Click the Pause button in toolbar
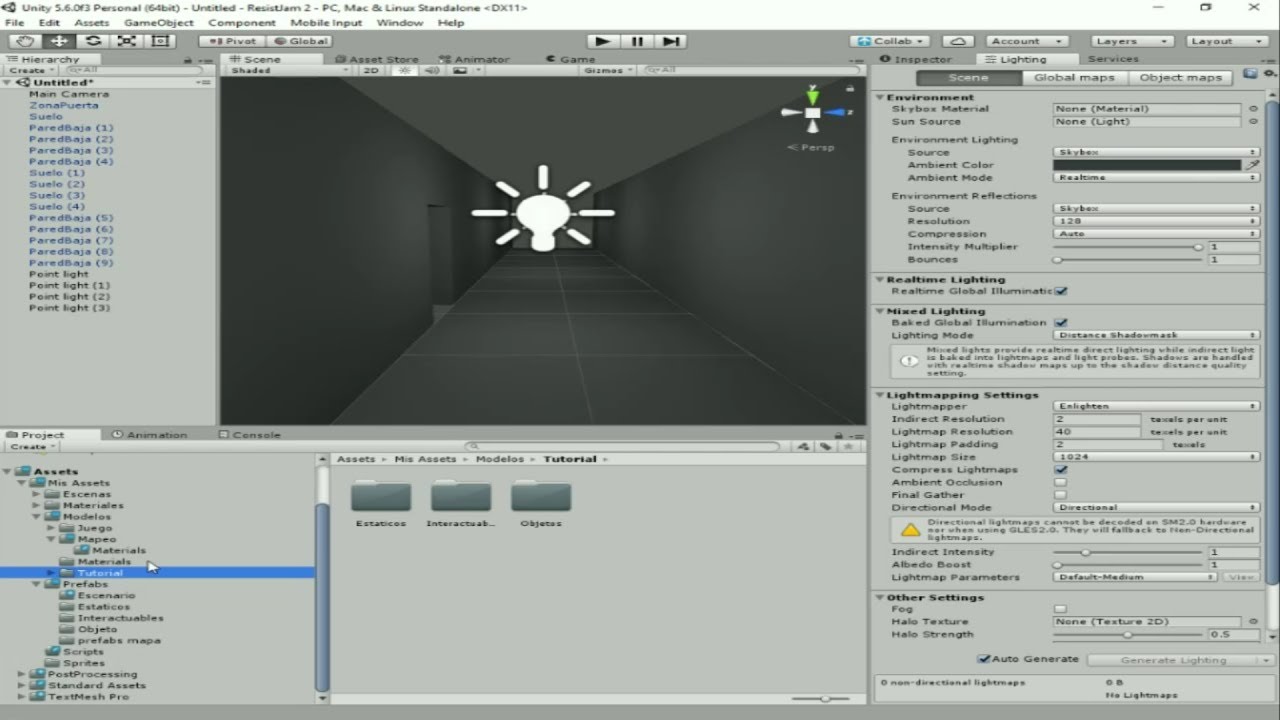 [x=636, y=41]
